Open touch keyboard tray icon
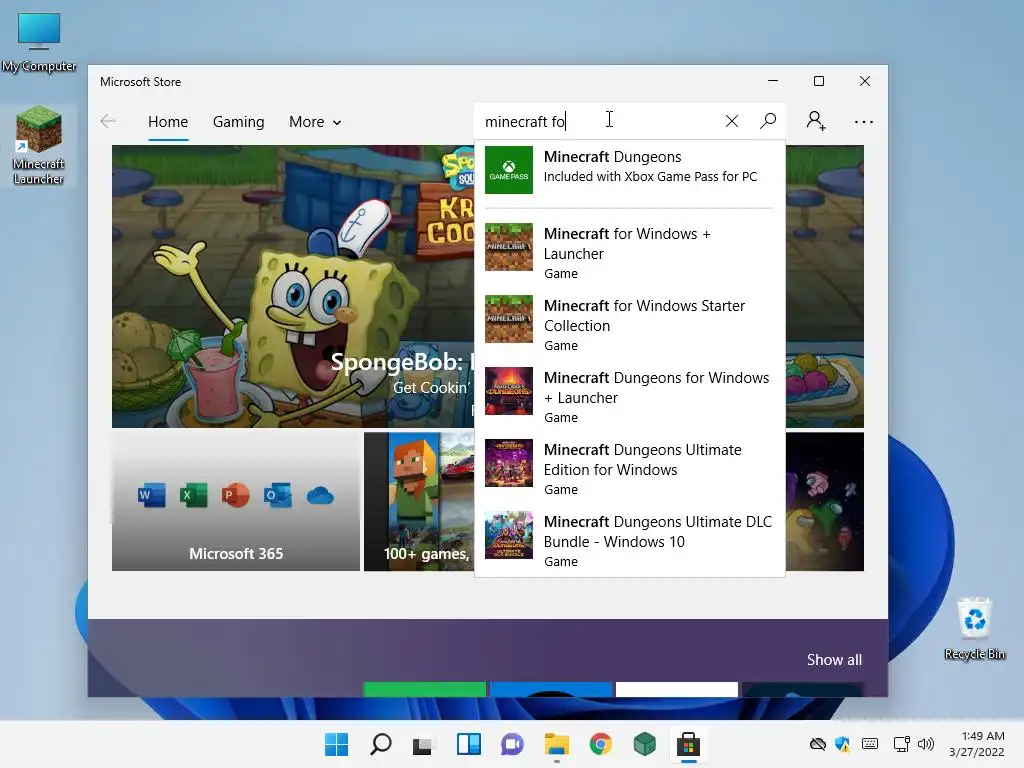This screenshot has width=1024, height=768. [x=869, y=744]
